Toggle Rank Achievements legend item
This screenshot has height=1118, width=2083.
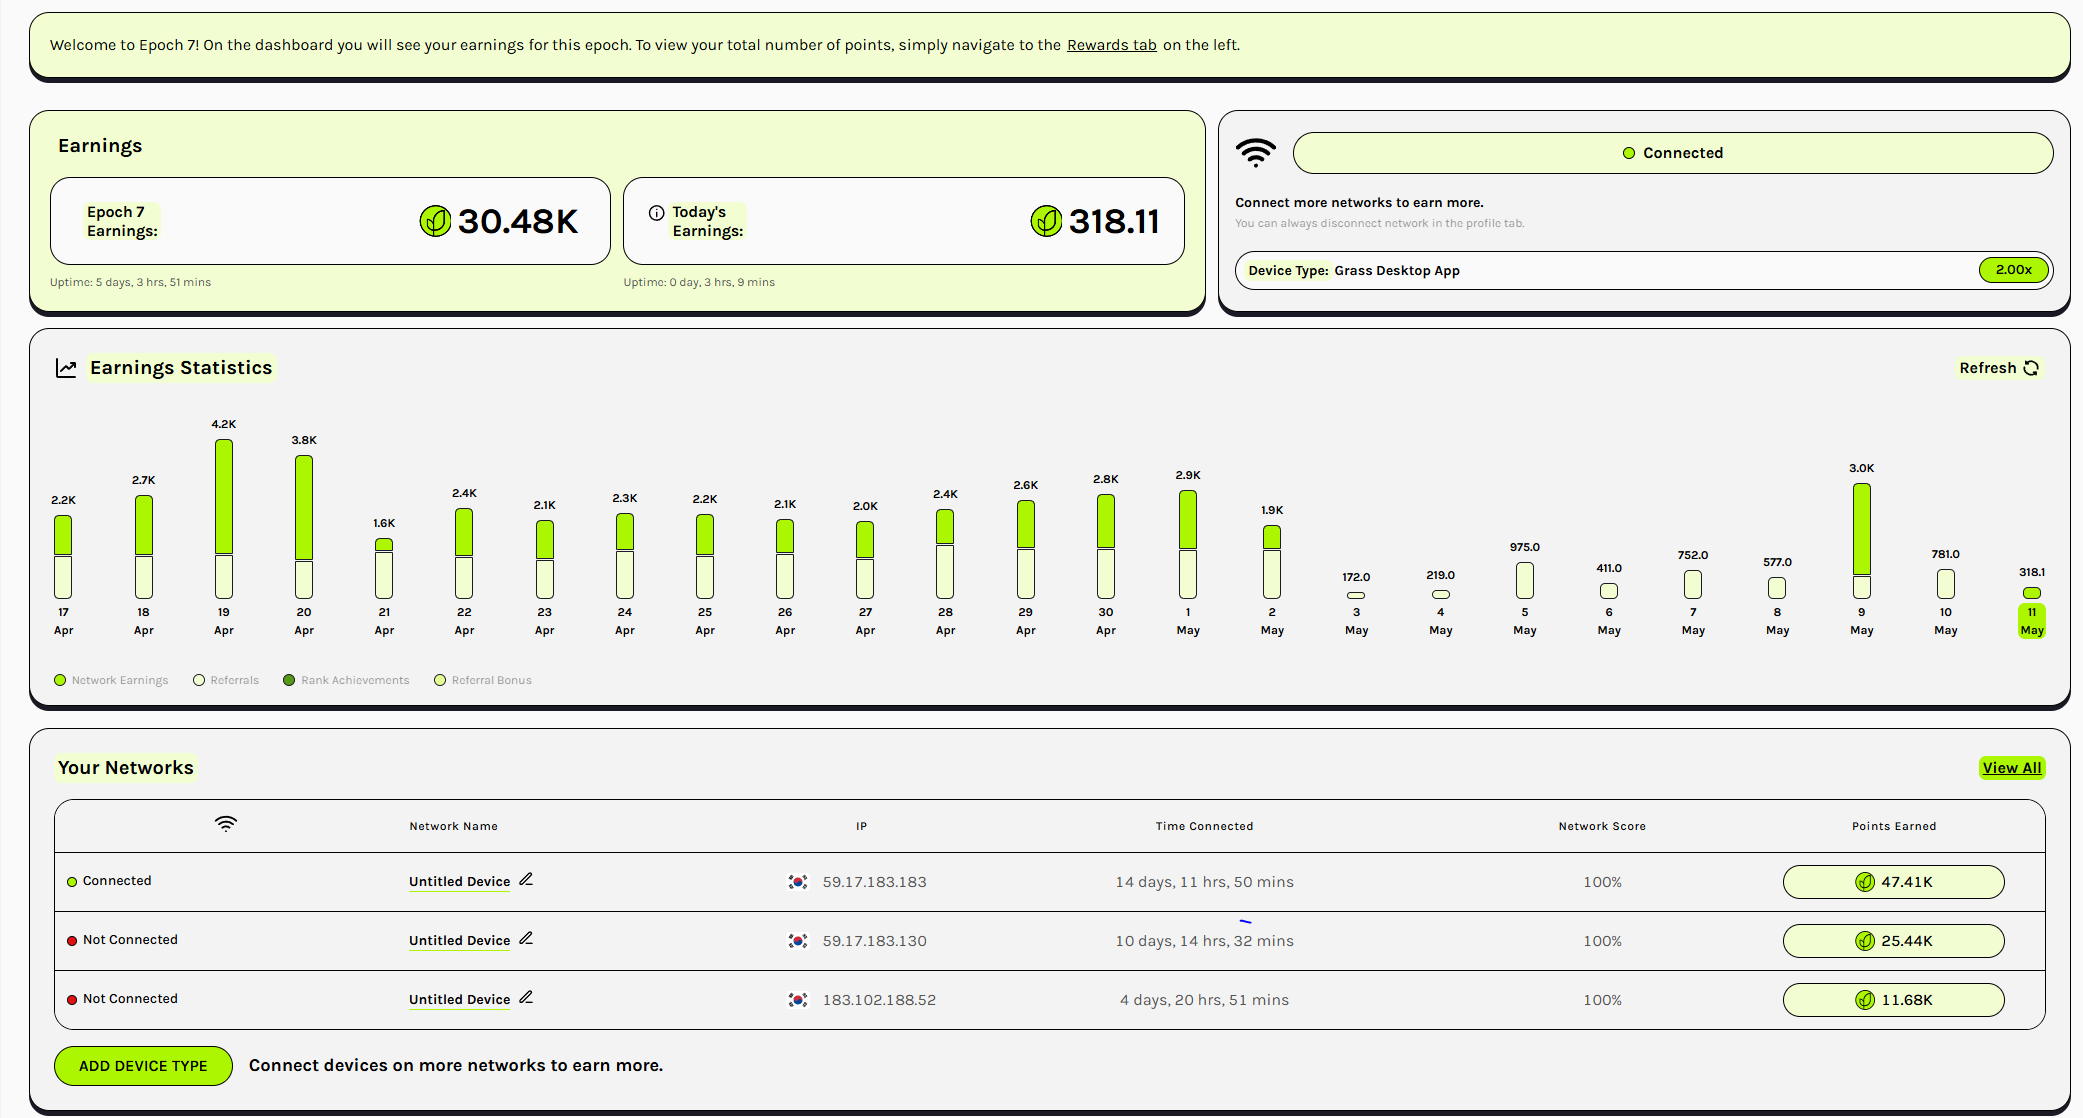pyautogui.click(x=346, y=680)
